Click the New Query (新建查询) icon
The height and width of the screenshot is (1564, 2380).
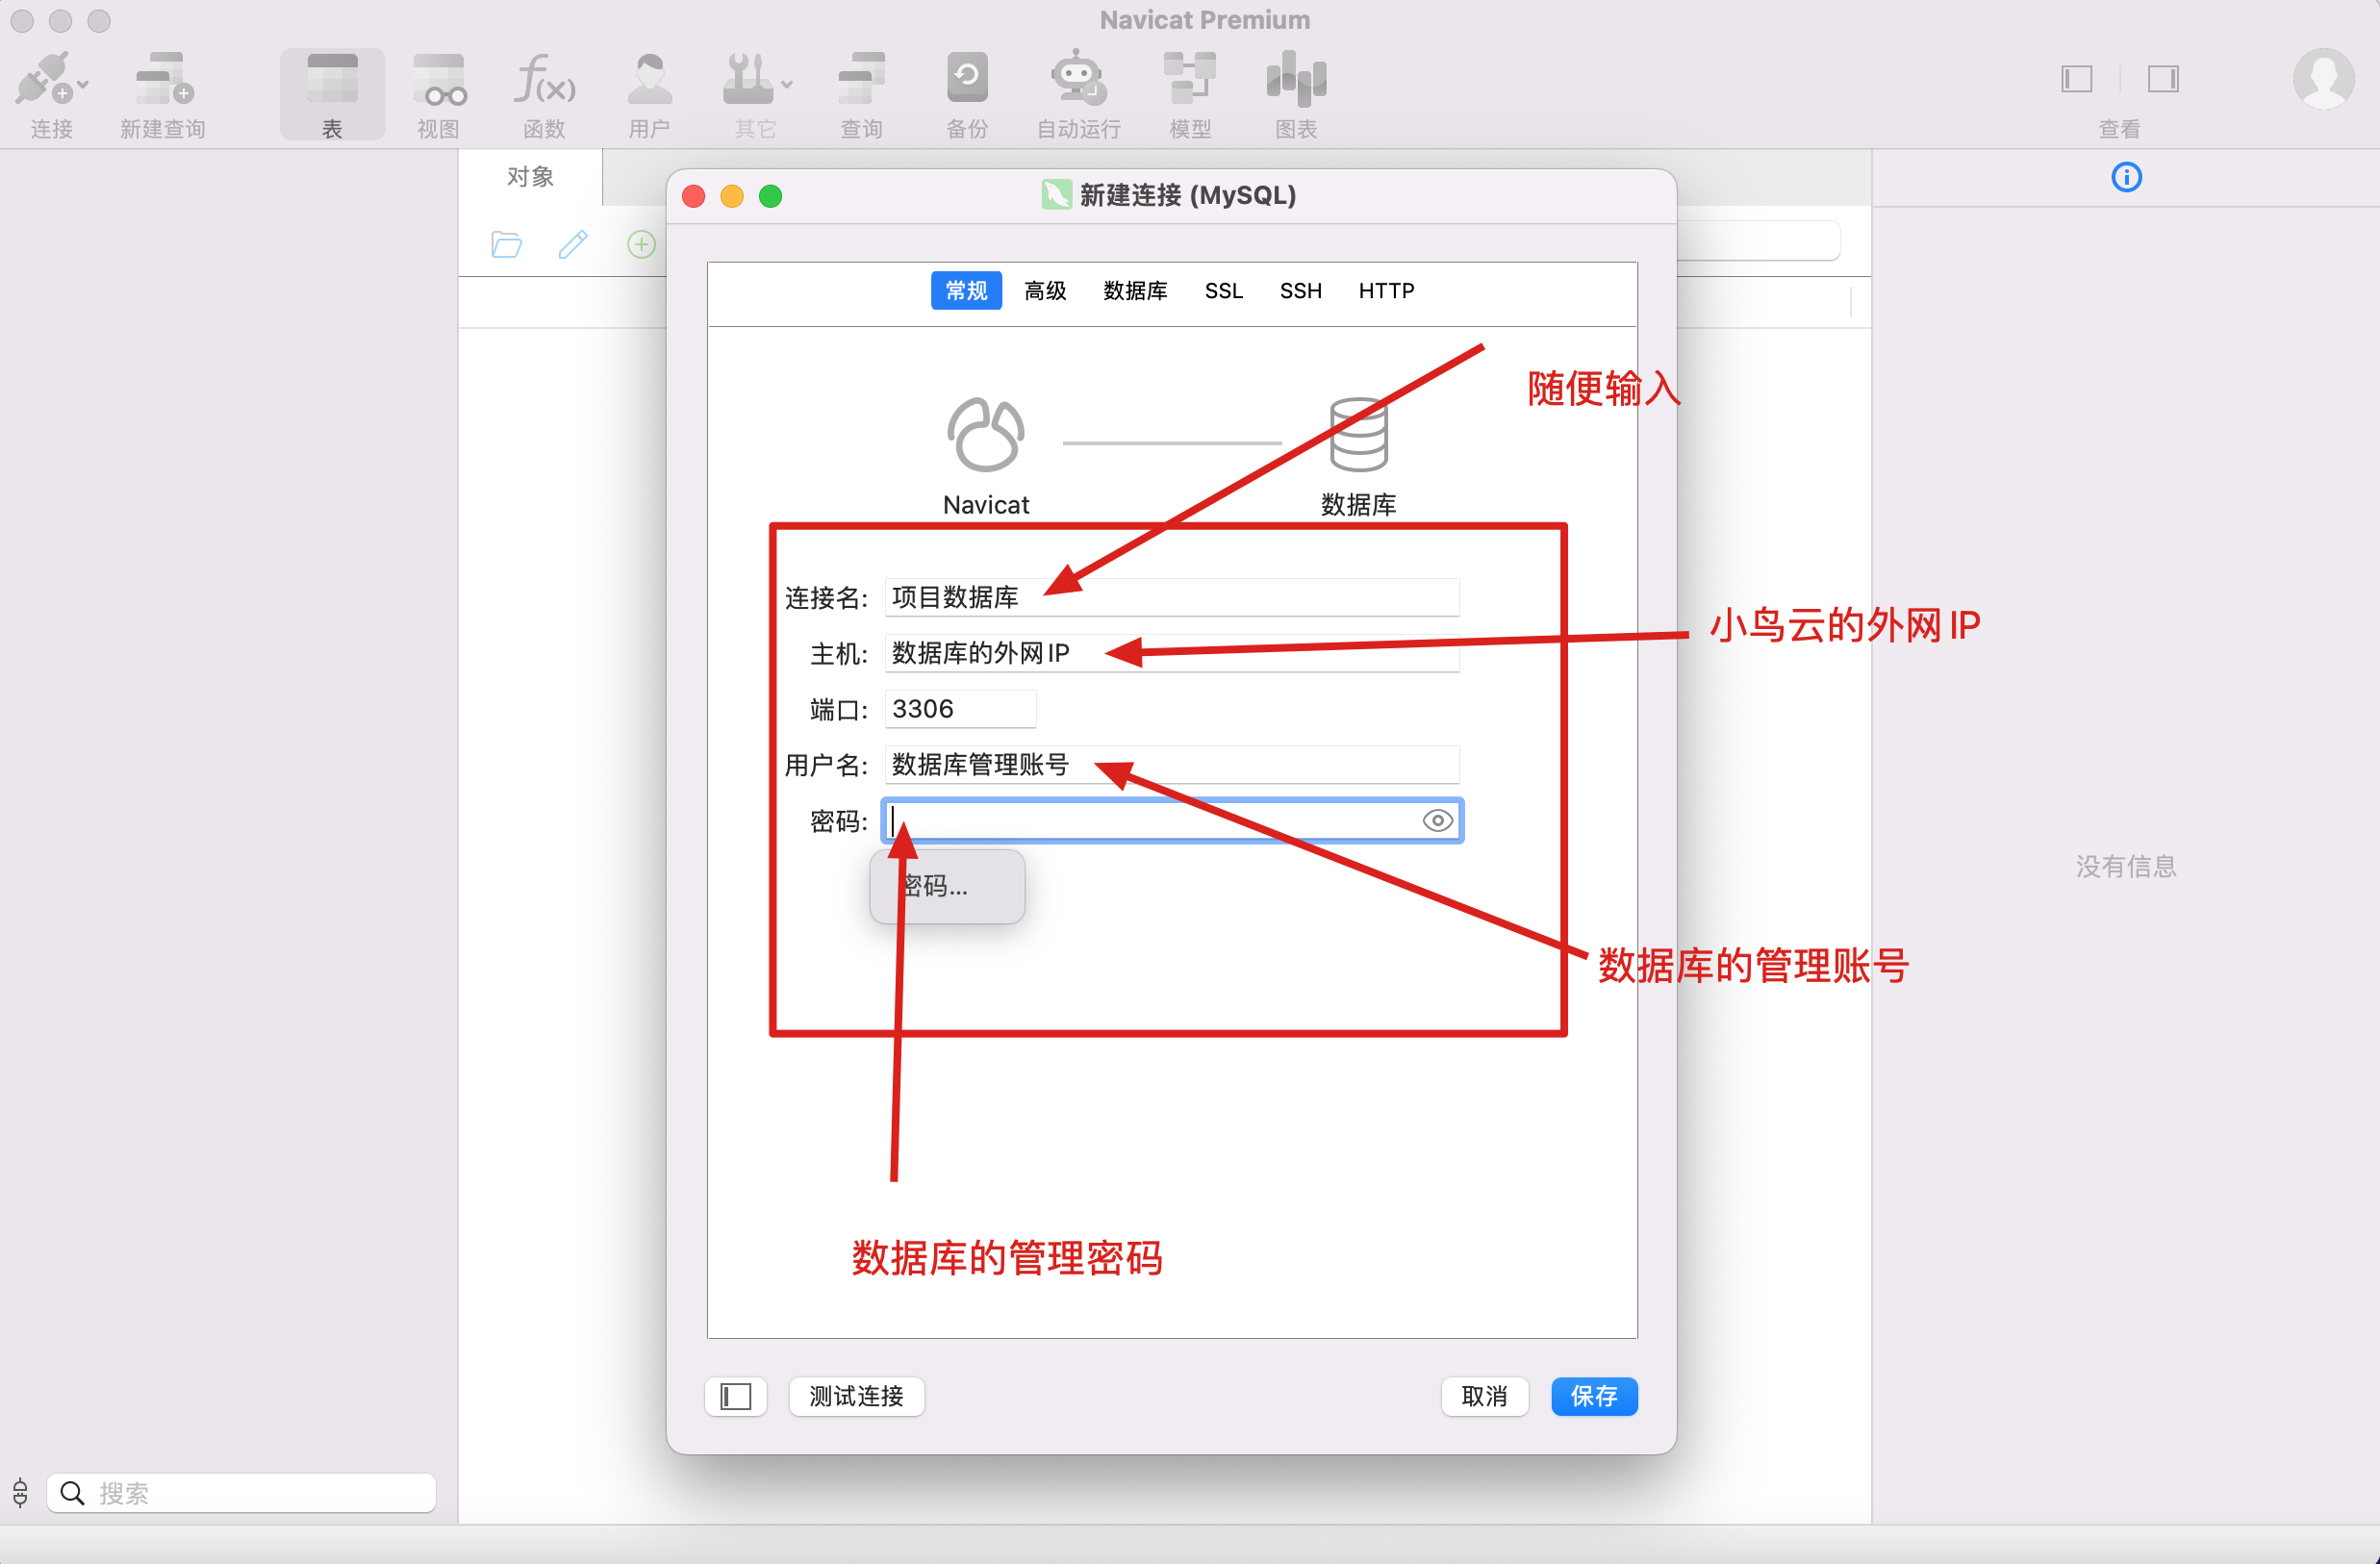[164, 80]
